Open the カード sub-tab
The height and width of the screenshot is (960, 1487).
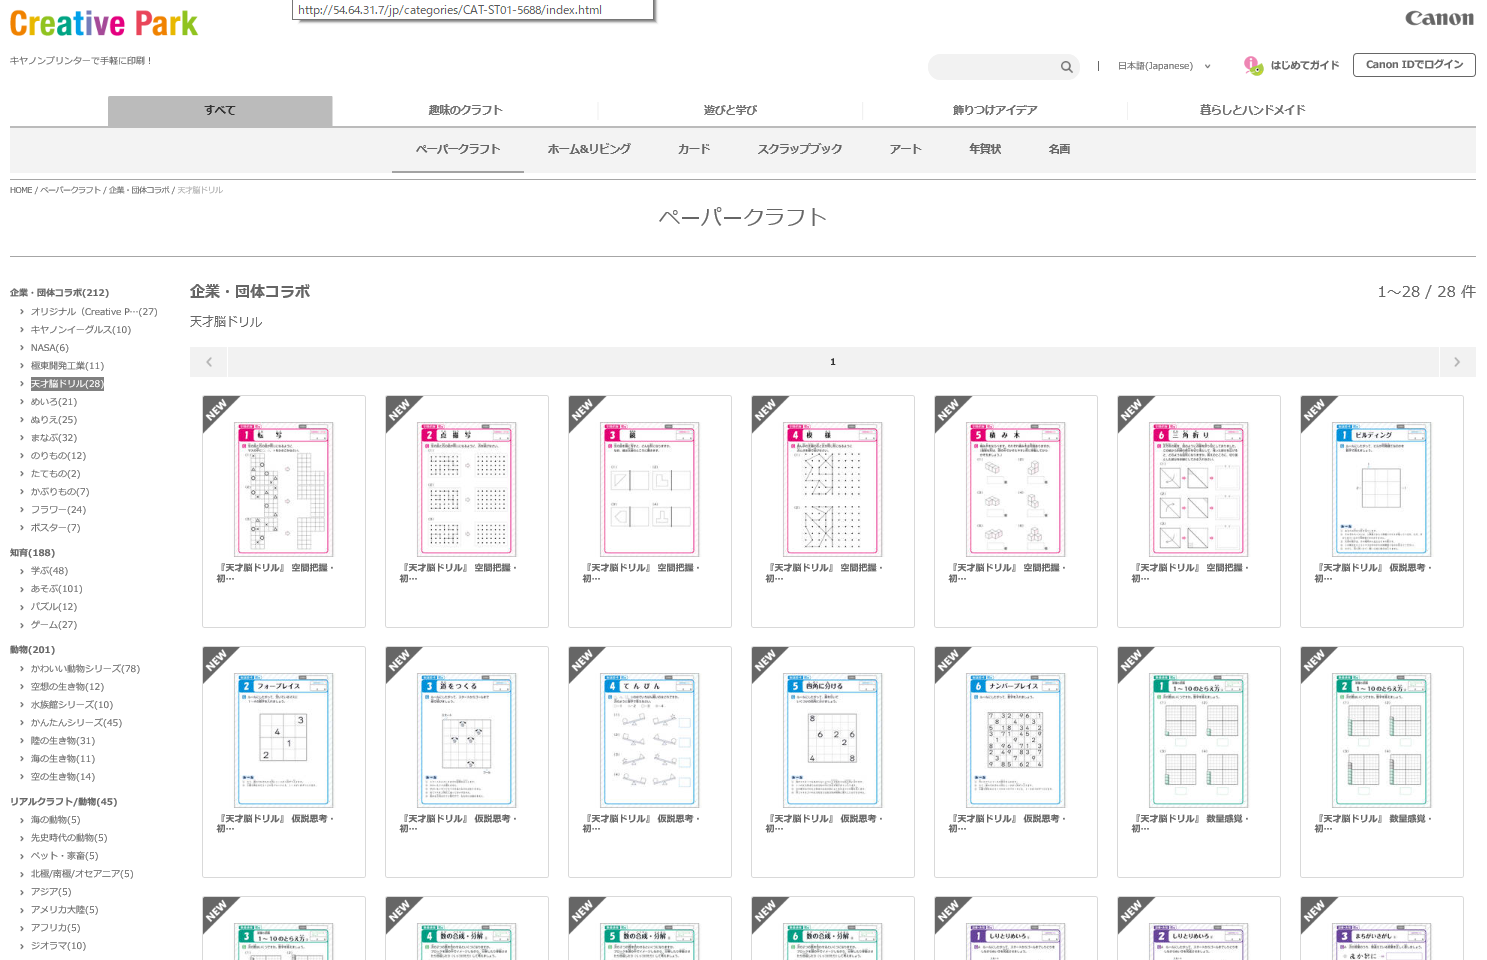[694, 149]
